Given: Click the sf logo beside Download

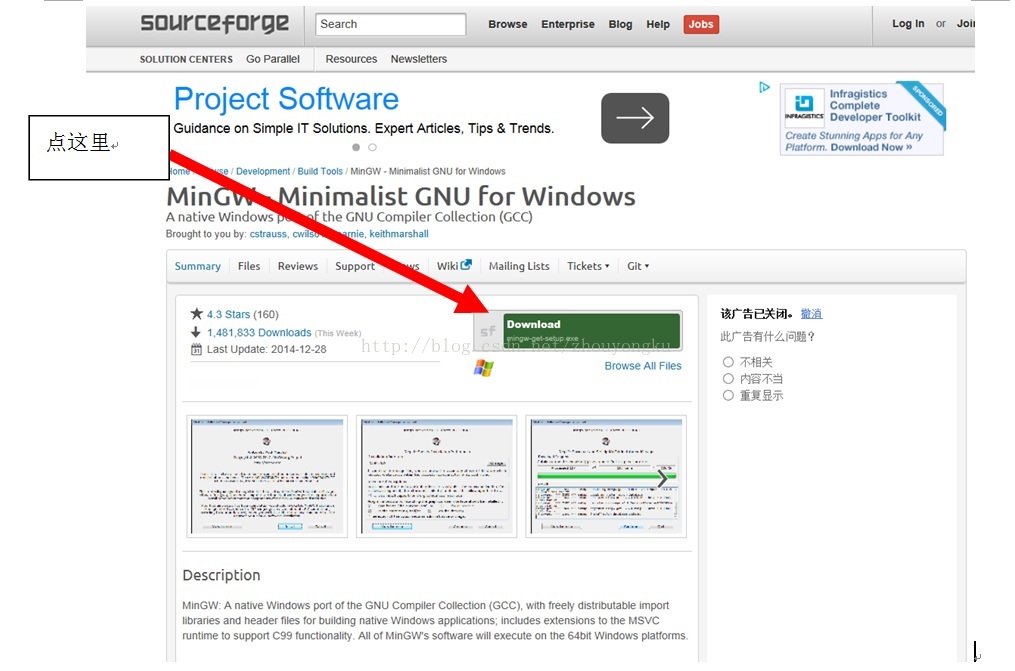Looking at the screenshot, I should pyautogui.click(x=488, y=331).
